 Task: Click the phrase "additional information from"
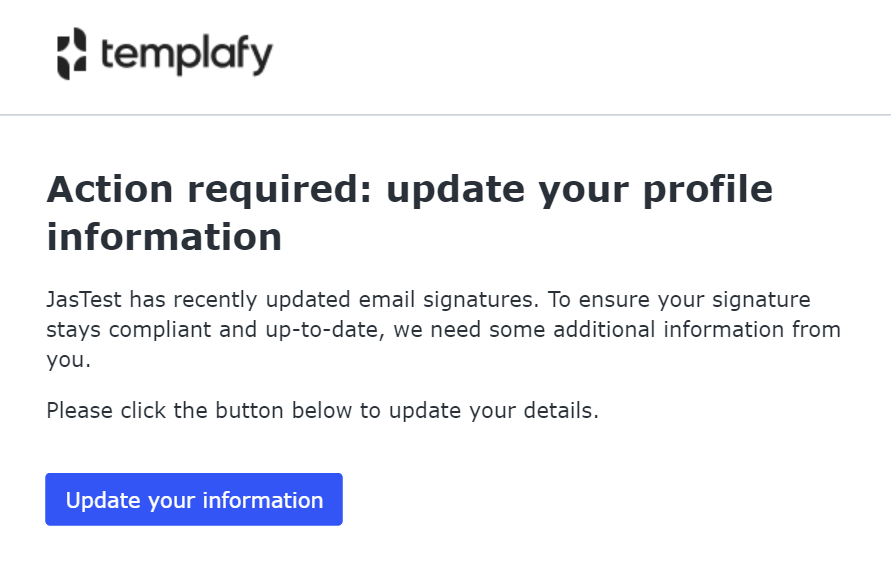697,330
